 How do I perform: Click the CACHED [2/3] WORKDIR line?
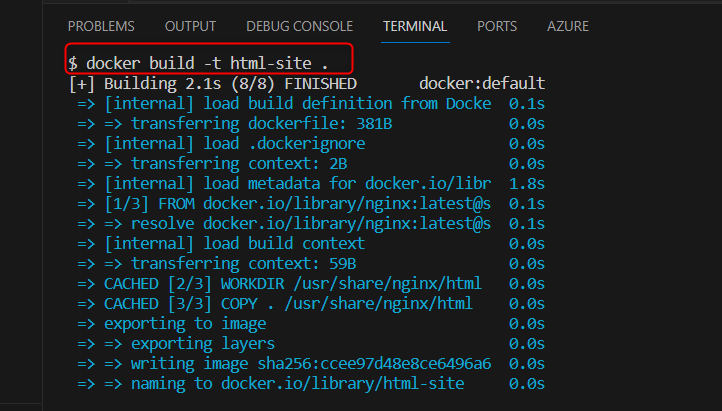[x=311, y=284]
